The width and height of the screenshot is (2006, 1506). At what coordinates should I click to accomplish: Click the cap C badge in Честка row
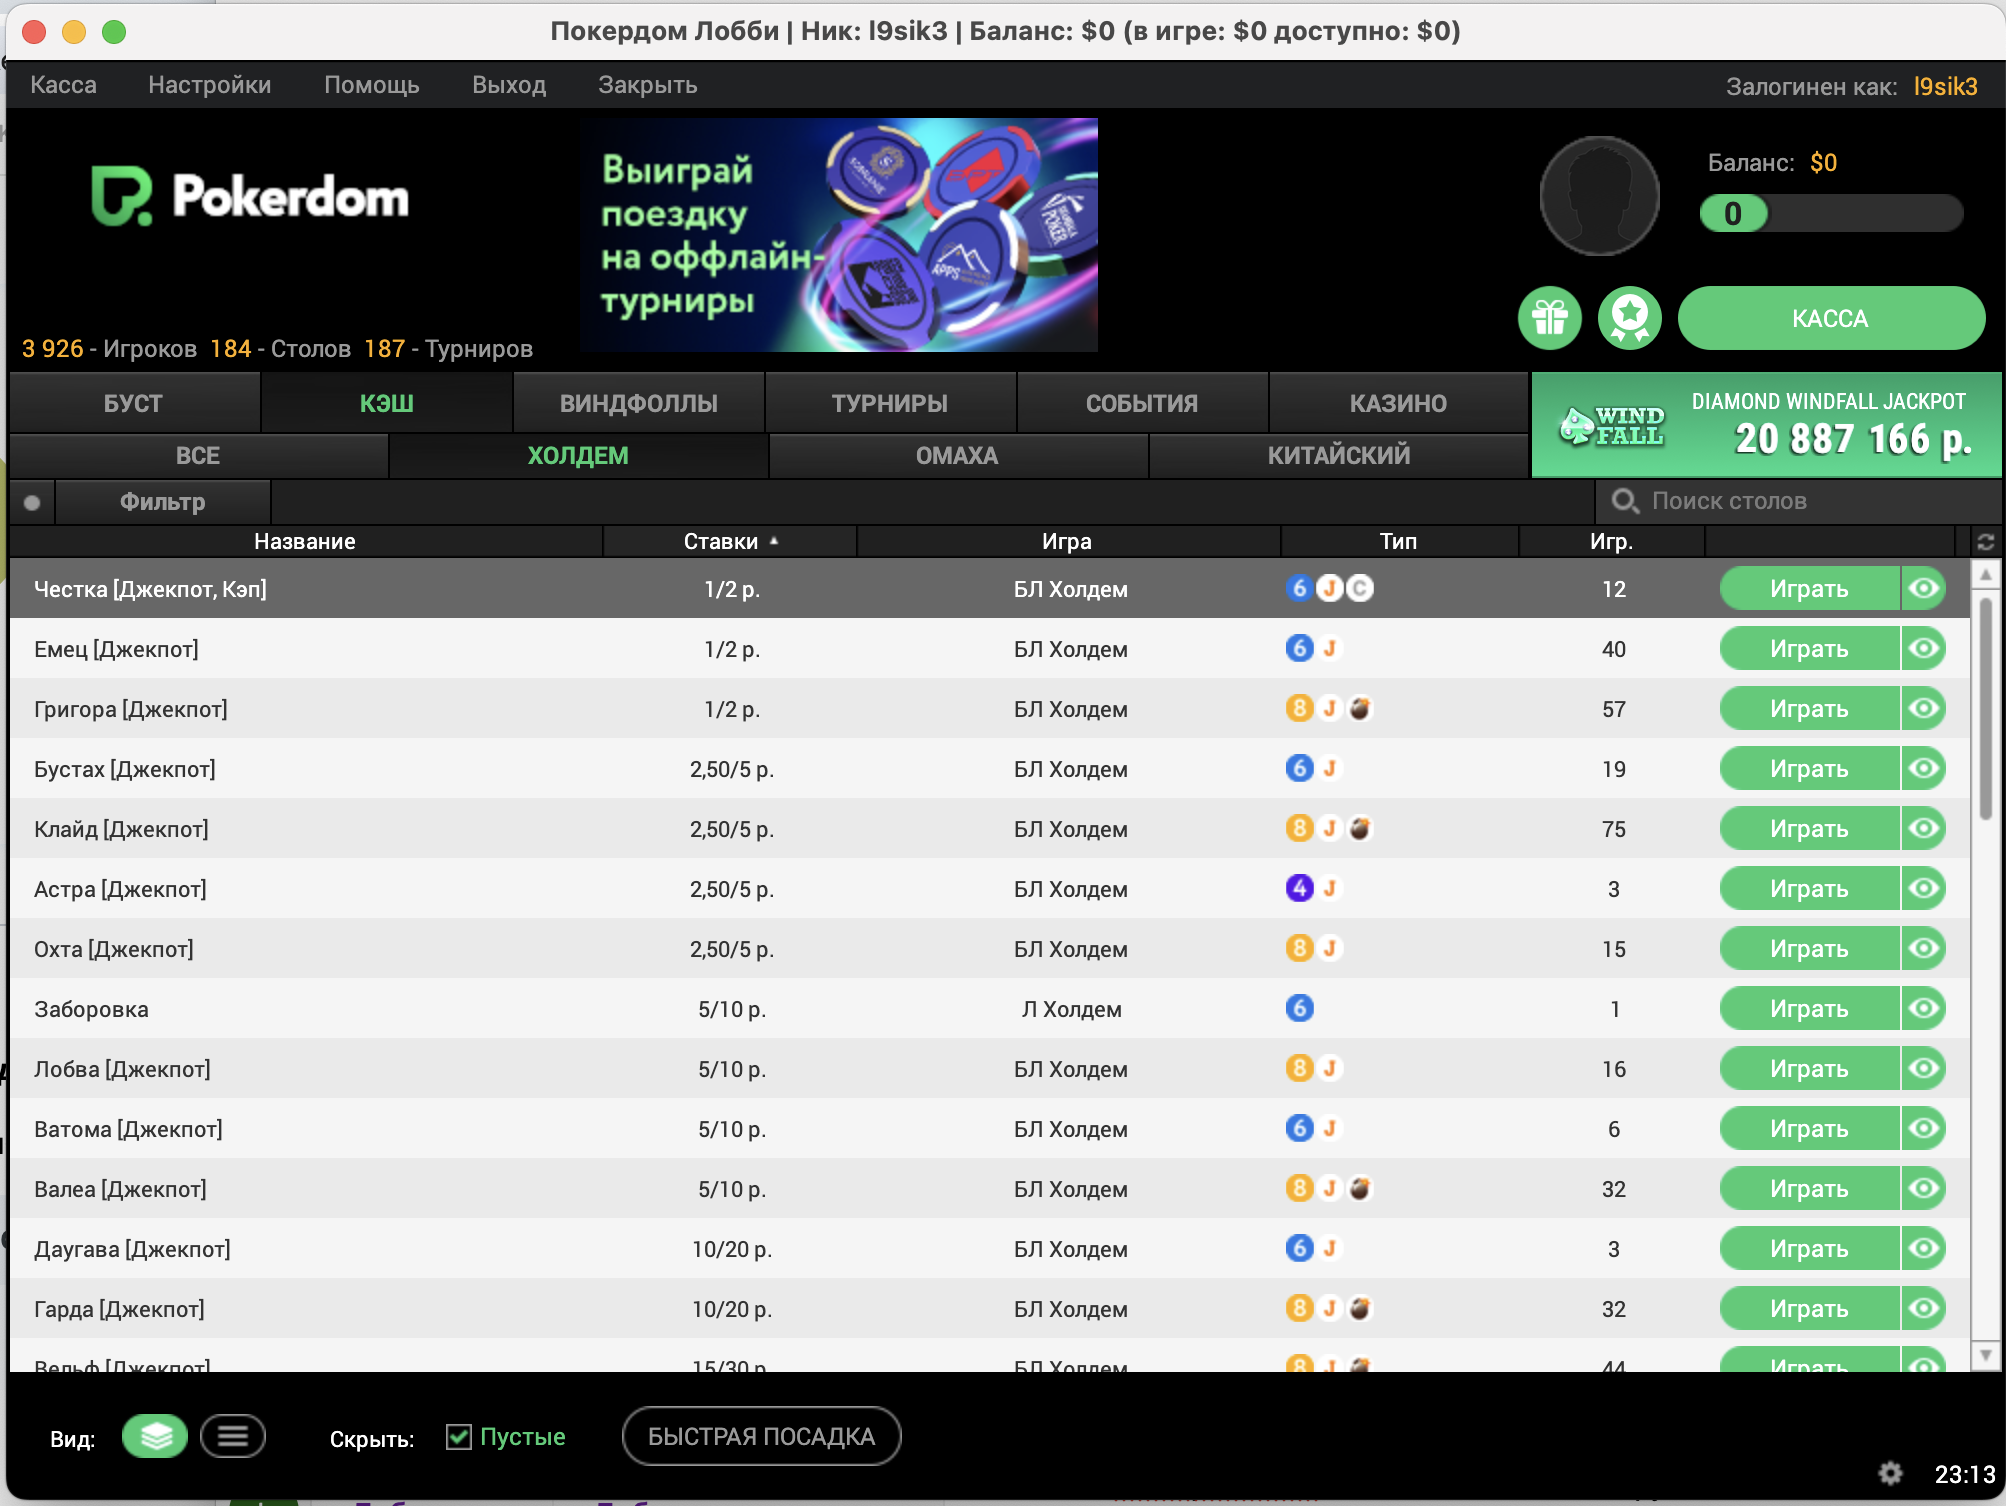[x=1360, y=588]
